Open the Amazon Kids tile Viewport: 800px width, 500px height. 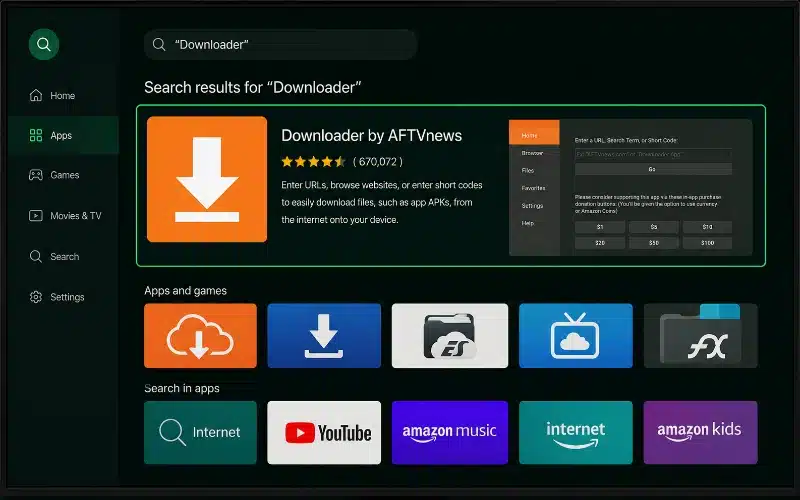pos(701,433)
